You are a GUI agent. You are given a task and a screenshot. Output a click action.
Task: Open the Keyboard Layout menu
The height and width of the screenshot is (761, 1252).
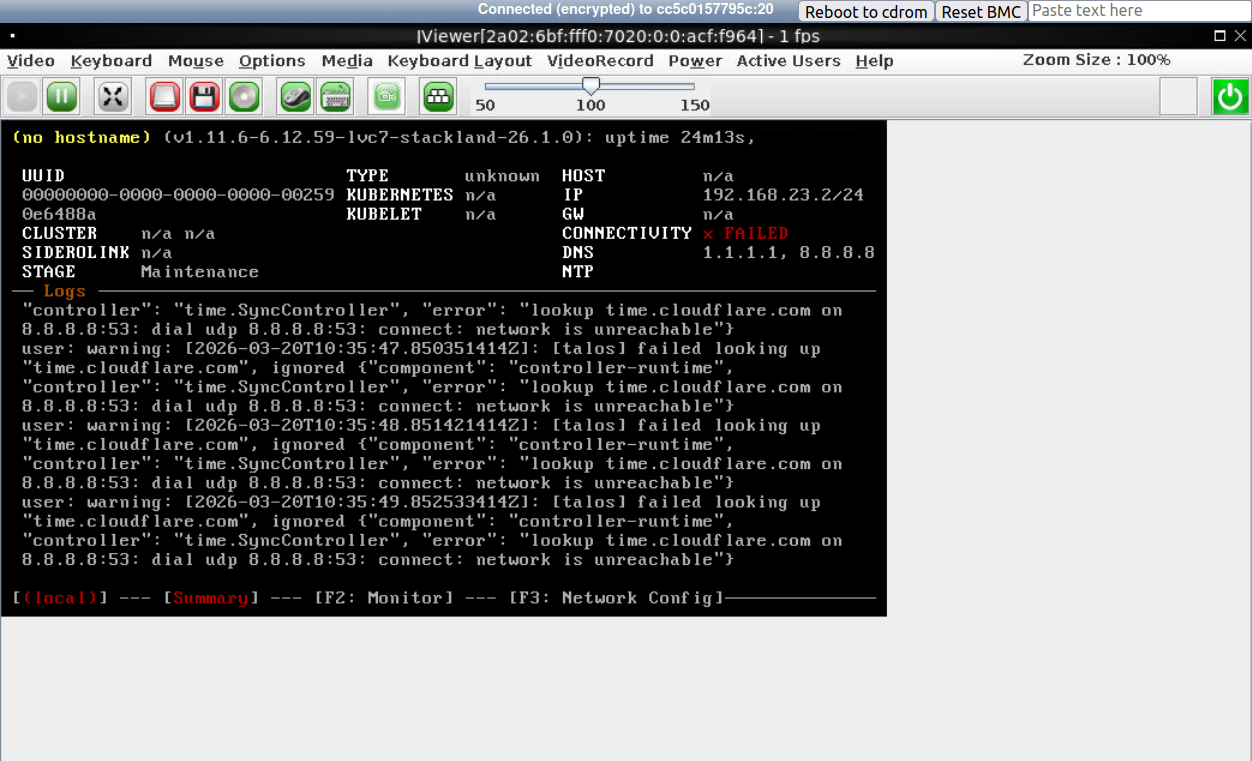tap(459, 61)
